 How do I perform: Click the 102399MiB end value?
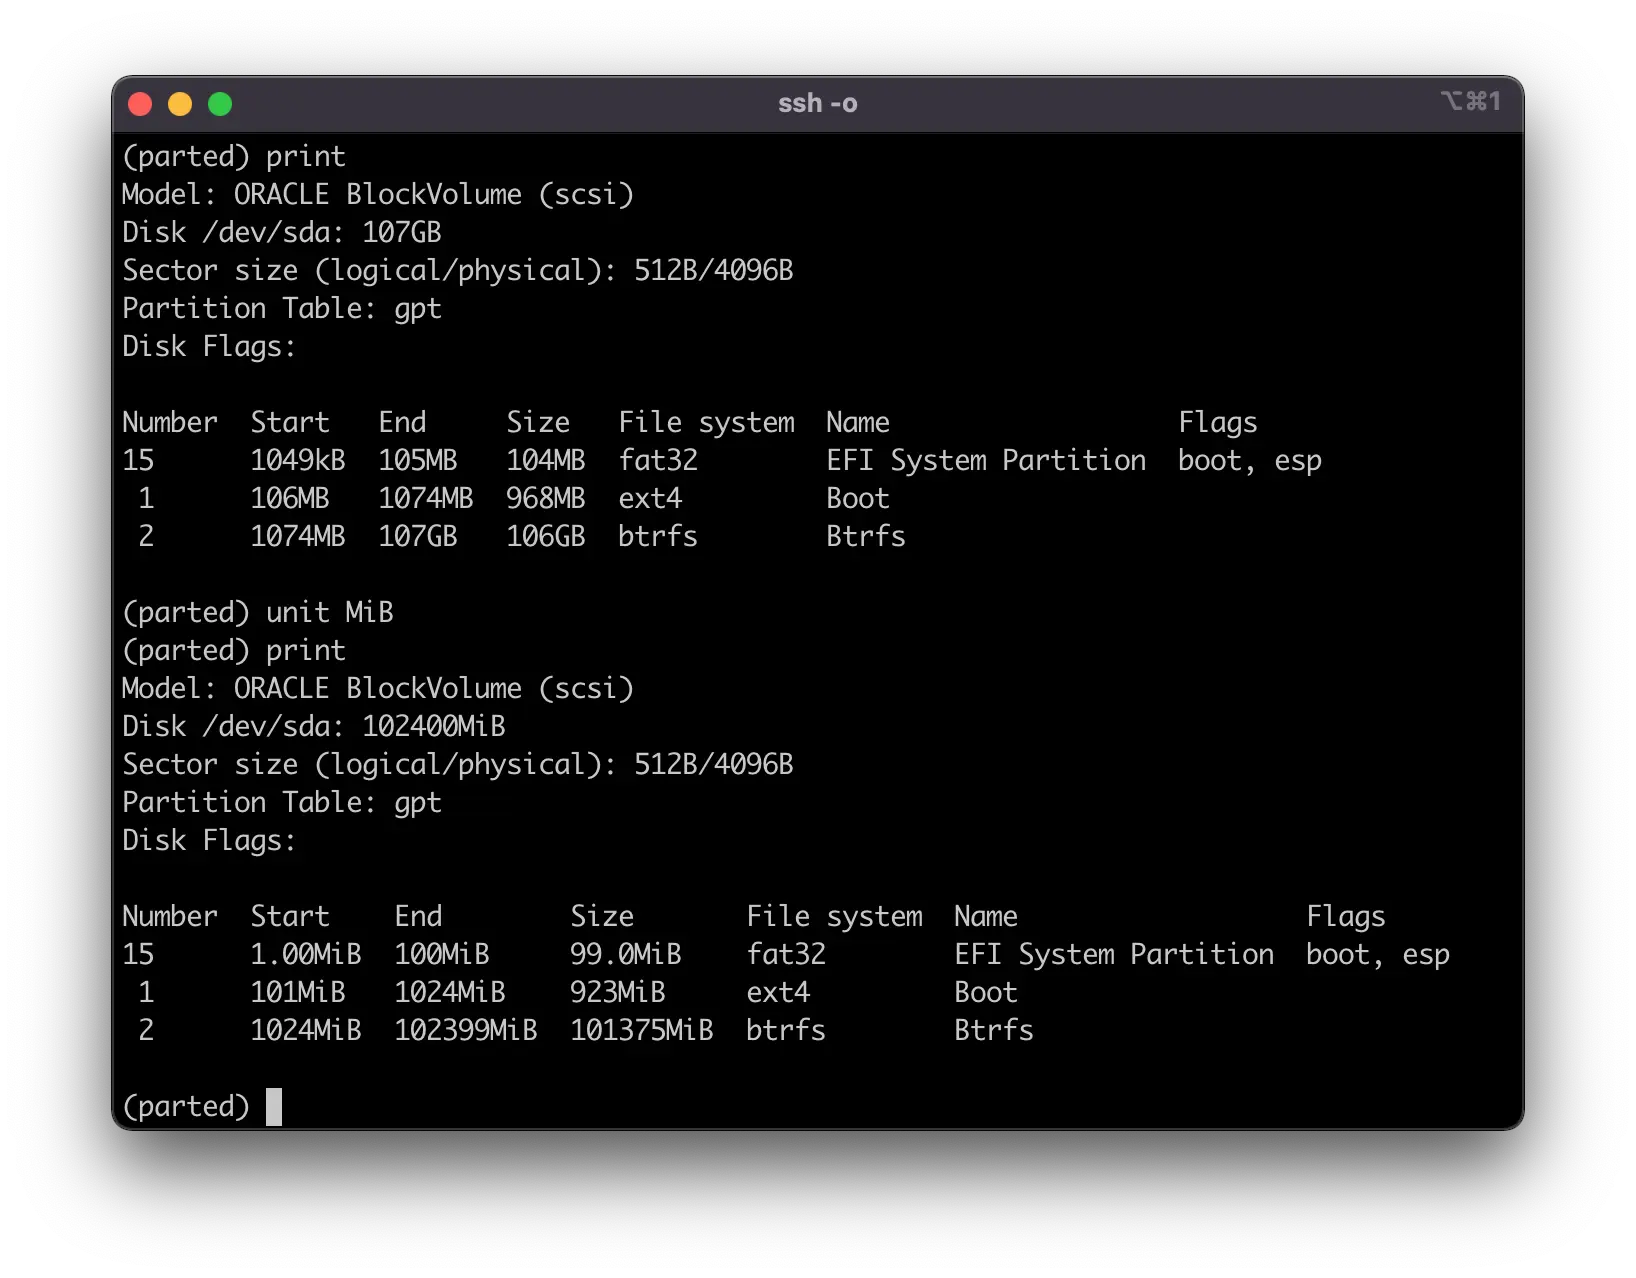click(465, 1030)
